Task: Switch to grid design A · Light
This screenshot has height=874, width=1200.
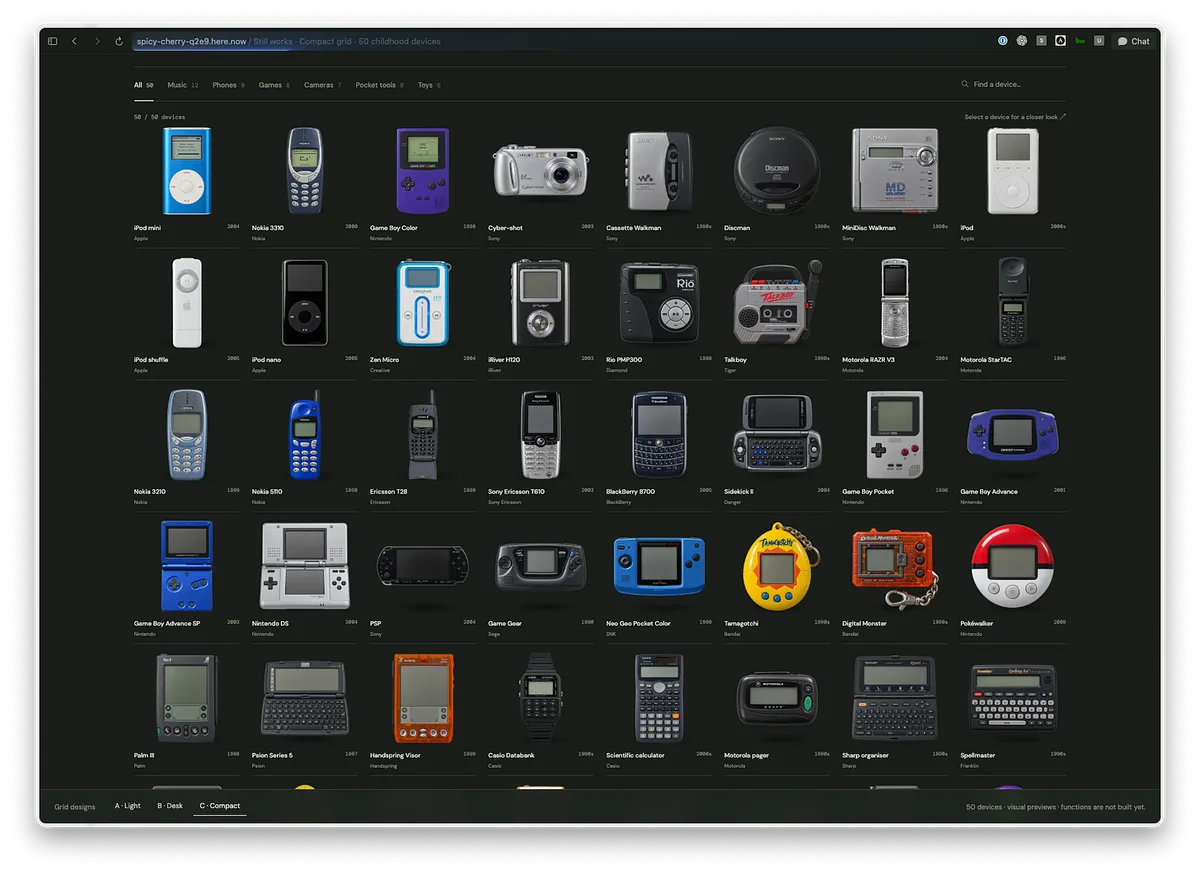Action: click(x=128, y=806)
